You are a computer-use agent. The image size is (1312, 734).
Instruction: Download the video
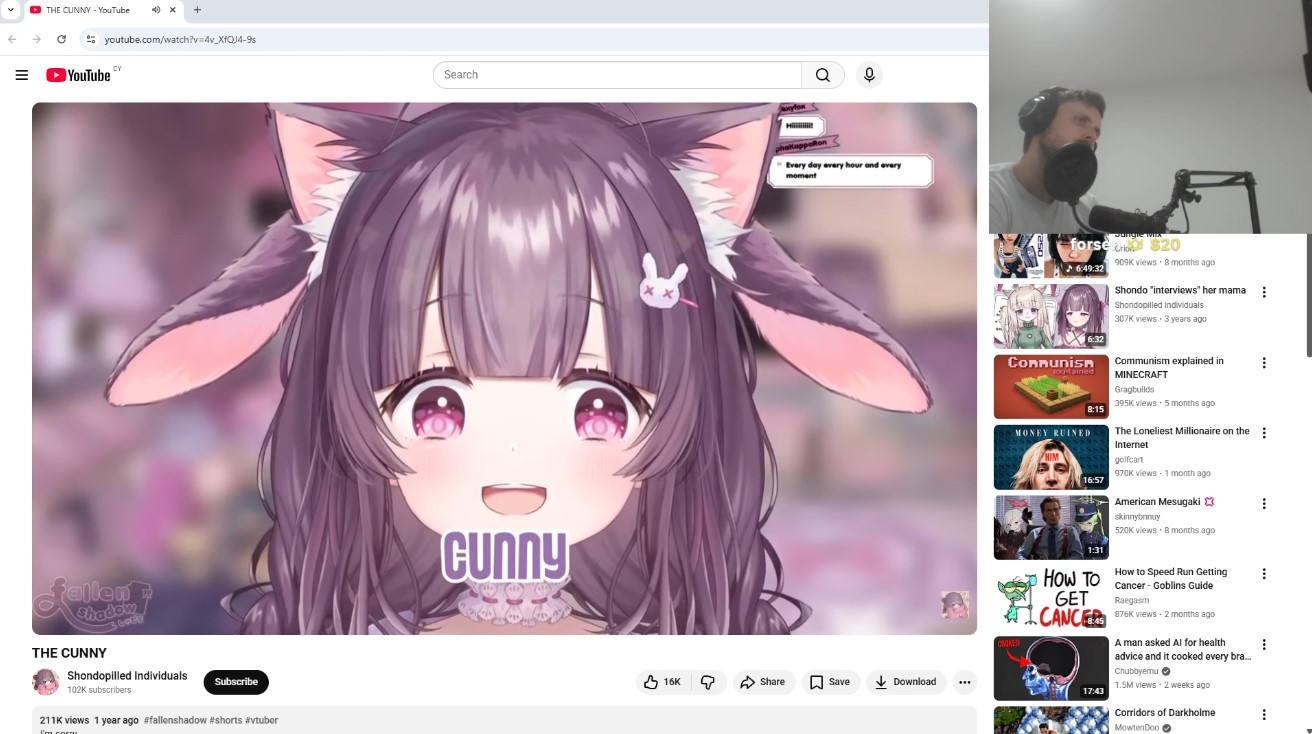(905, 682)
